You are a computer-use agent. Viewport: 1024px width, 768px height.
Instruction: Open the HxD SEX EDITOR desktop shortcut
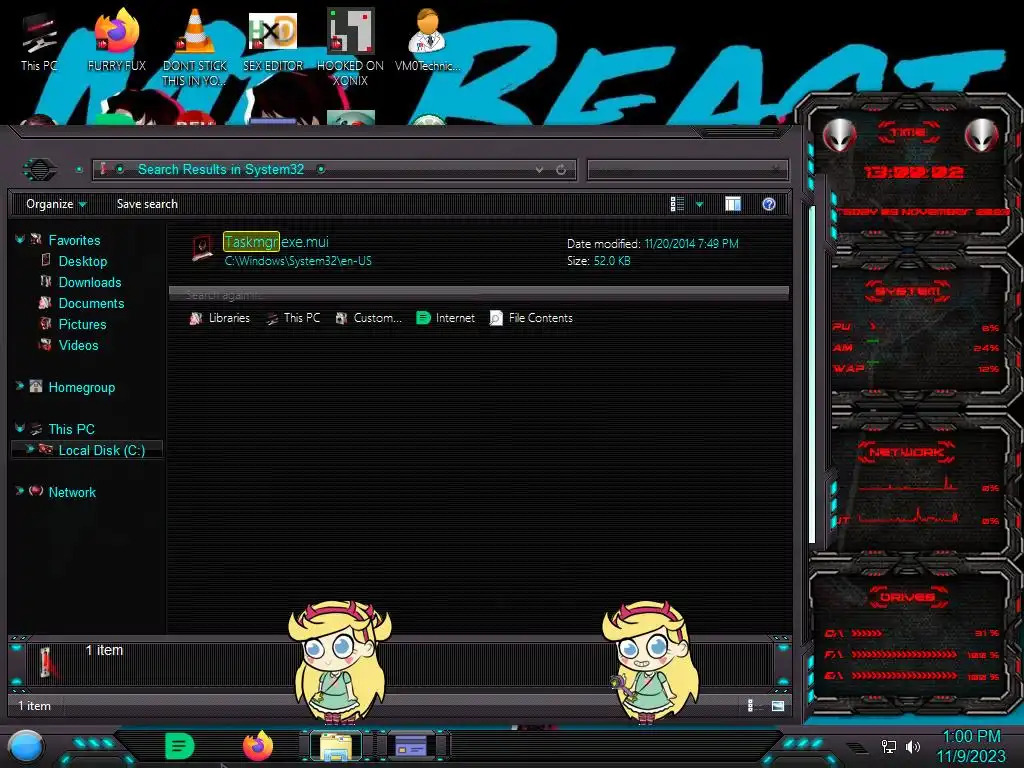273,41
